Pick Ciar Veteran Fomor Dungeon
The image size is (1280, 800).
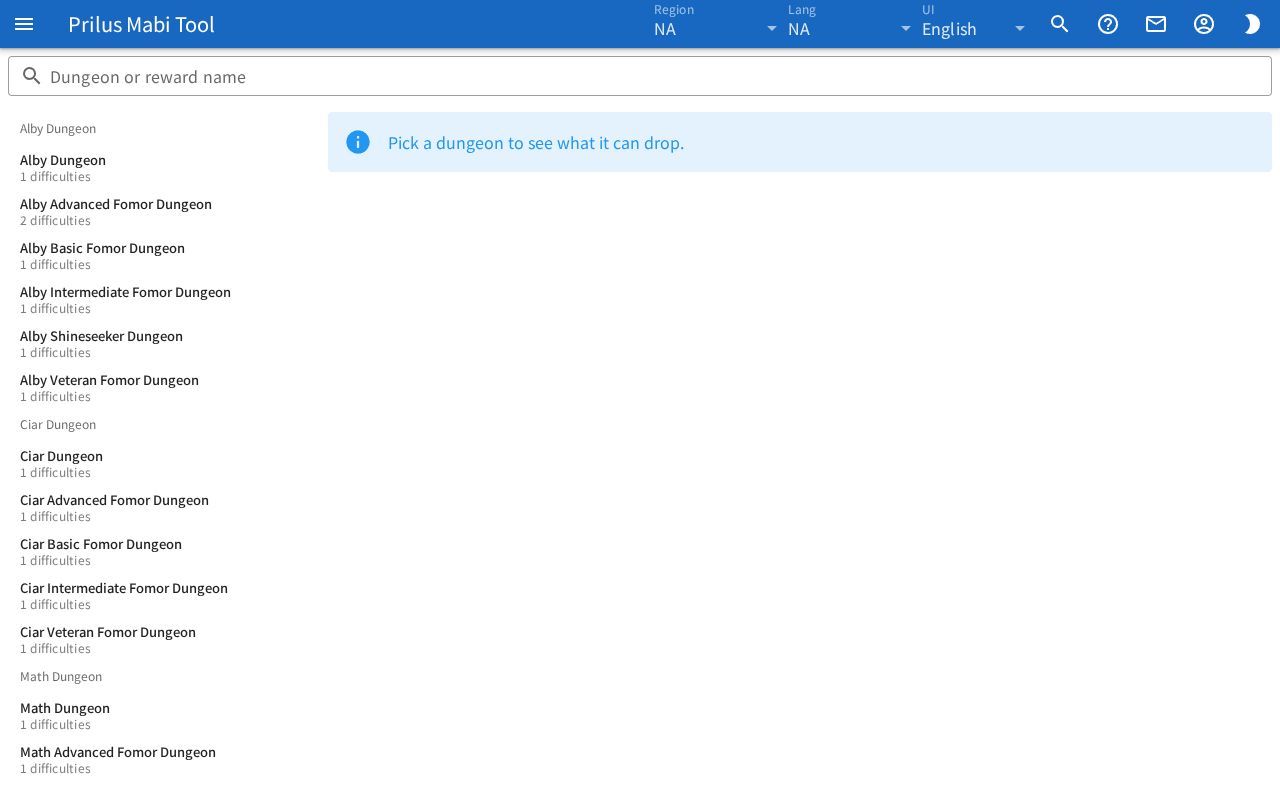160,640
